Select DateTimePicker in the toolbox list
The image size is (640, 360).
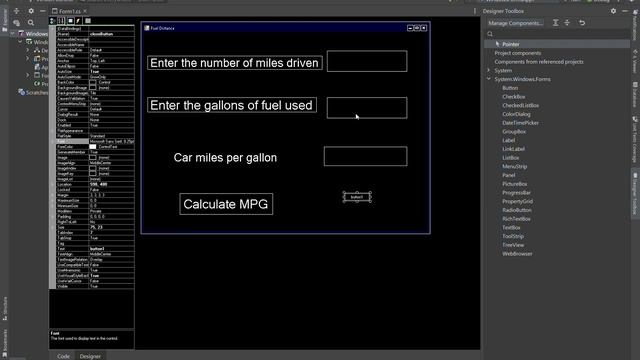click(x=520, y=123)
